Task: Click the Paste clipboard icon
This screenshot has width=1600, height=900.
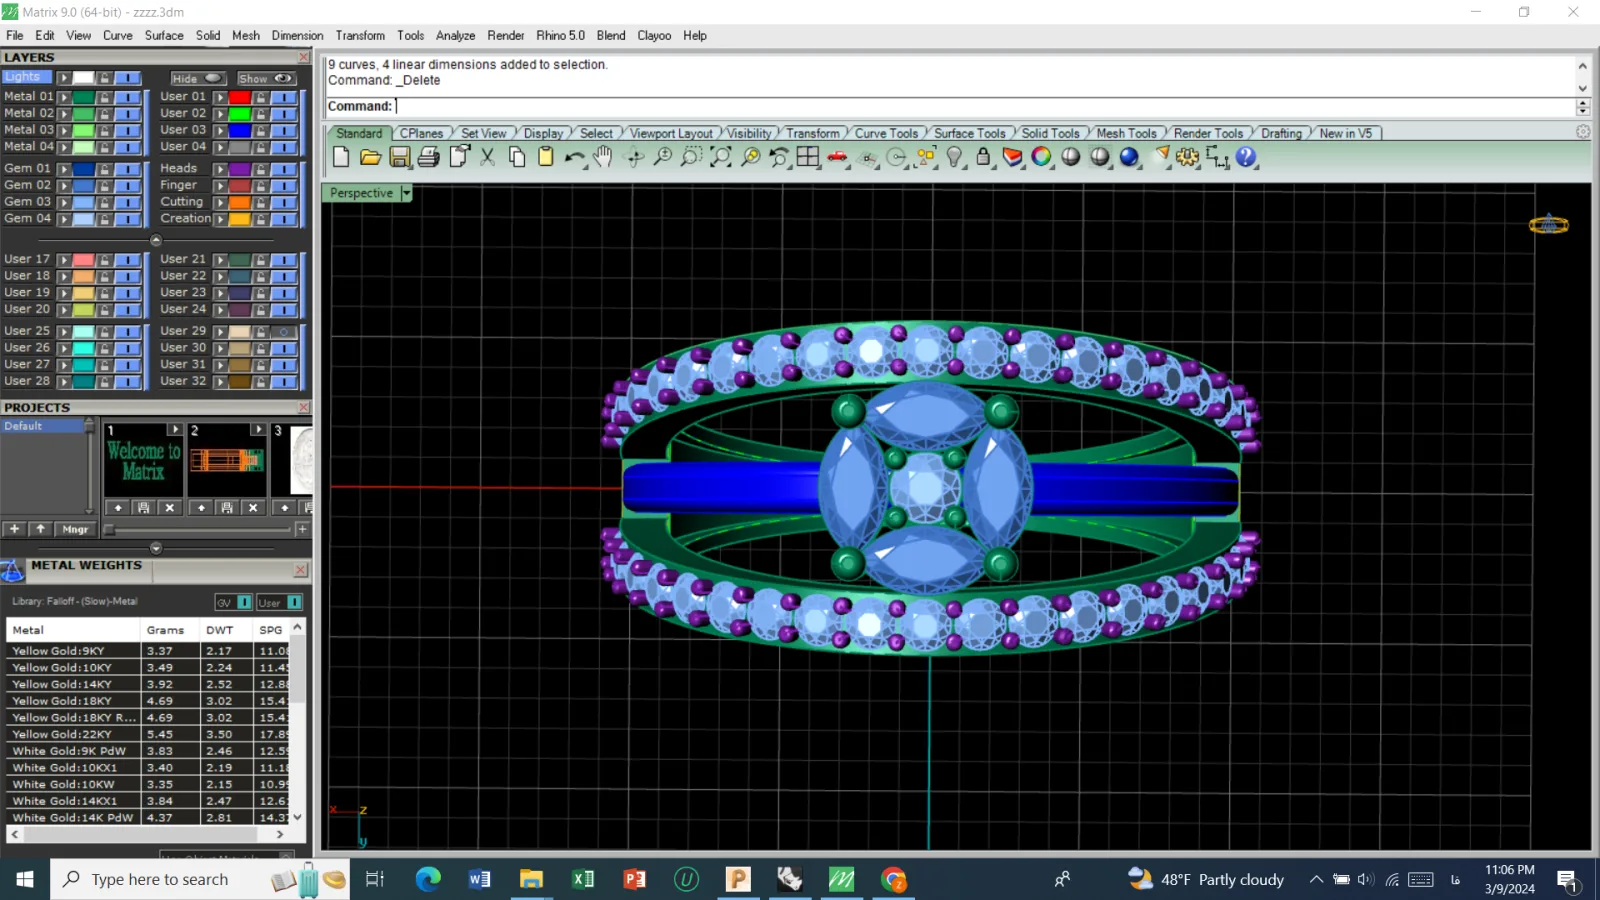Action: (546, 157)
